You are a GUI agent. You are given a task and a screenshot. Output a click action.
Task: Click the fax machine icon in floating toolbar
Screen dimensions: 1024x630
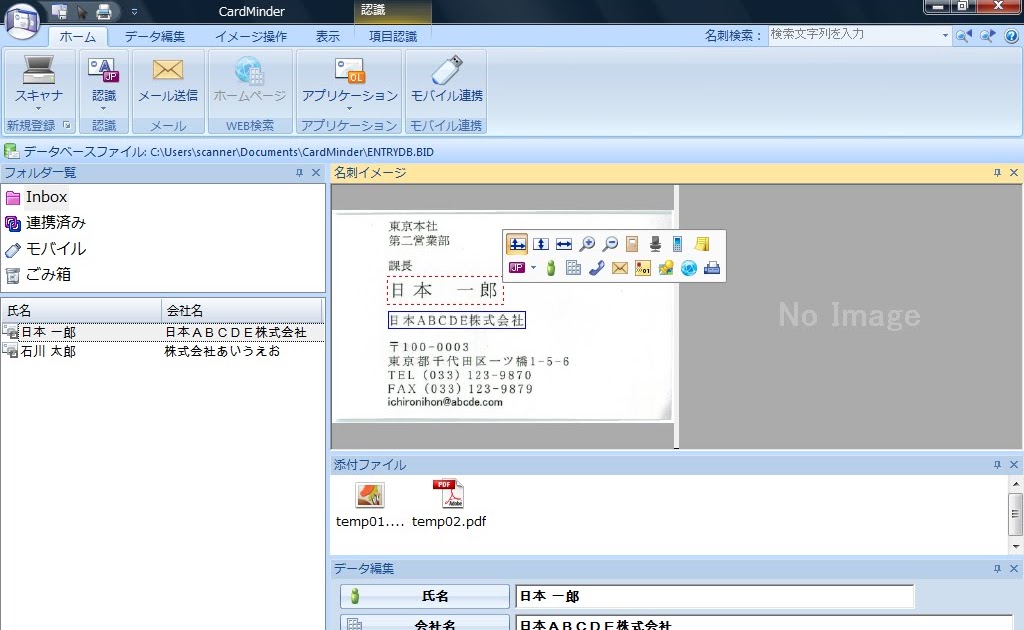[712, 268]
